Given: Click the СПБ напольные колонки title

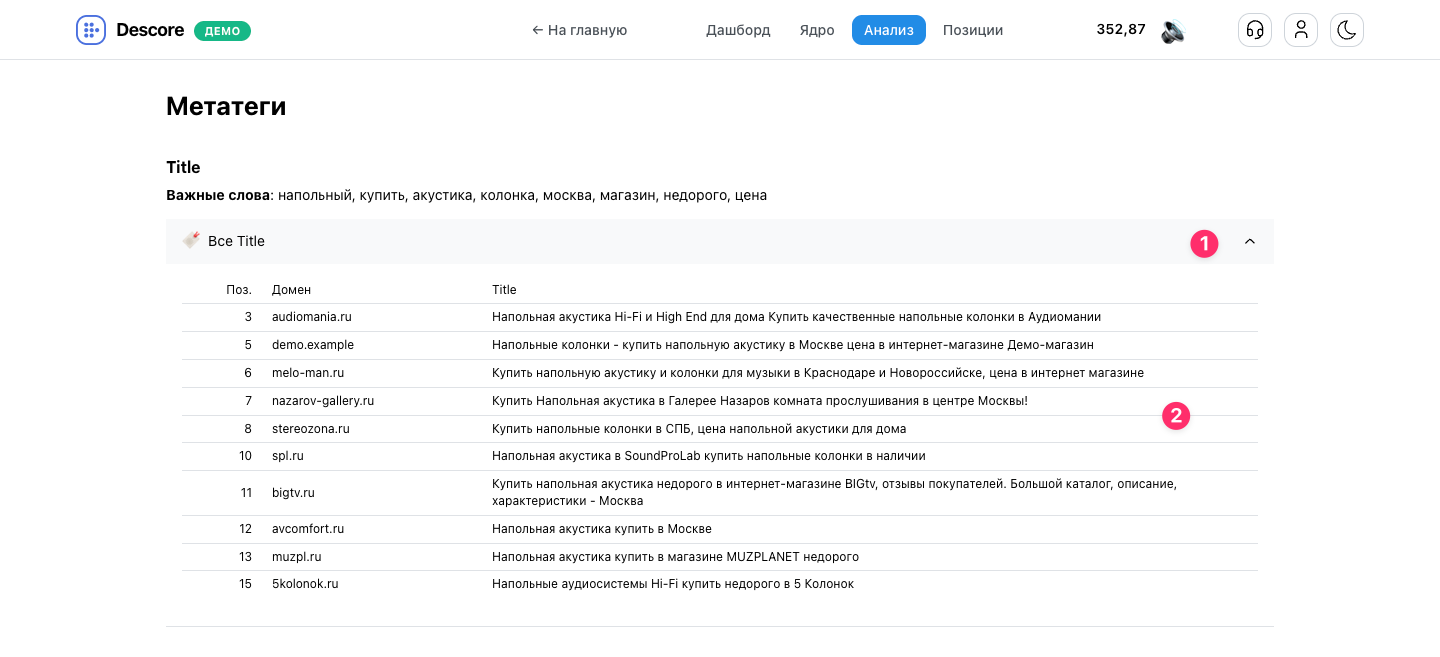Looking at the screenshot, I should point(699,429).
